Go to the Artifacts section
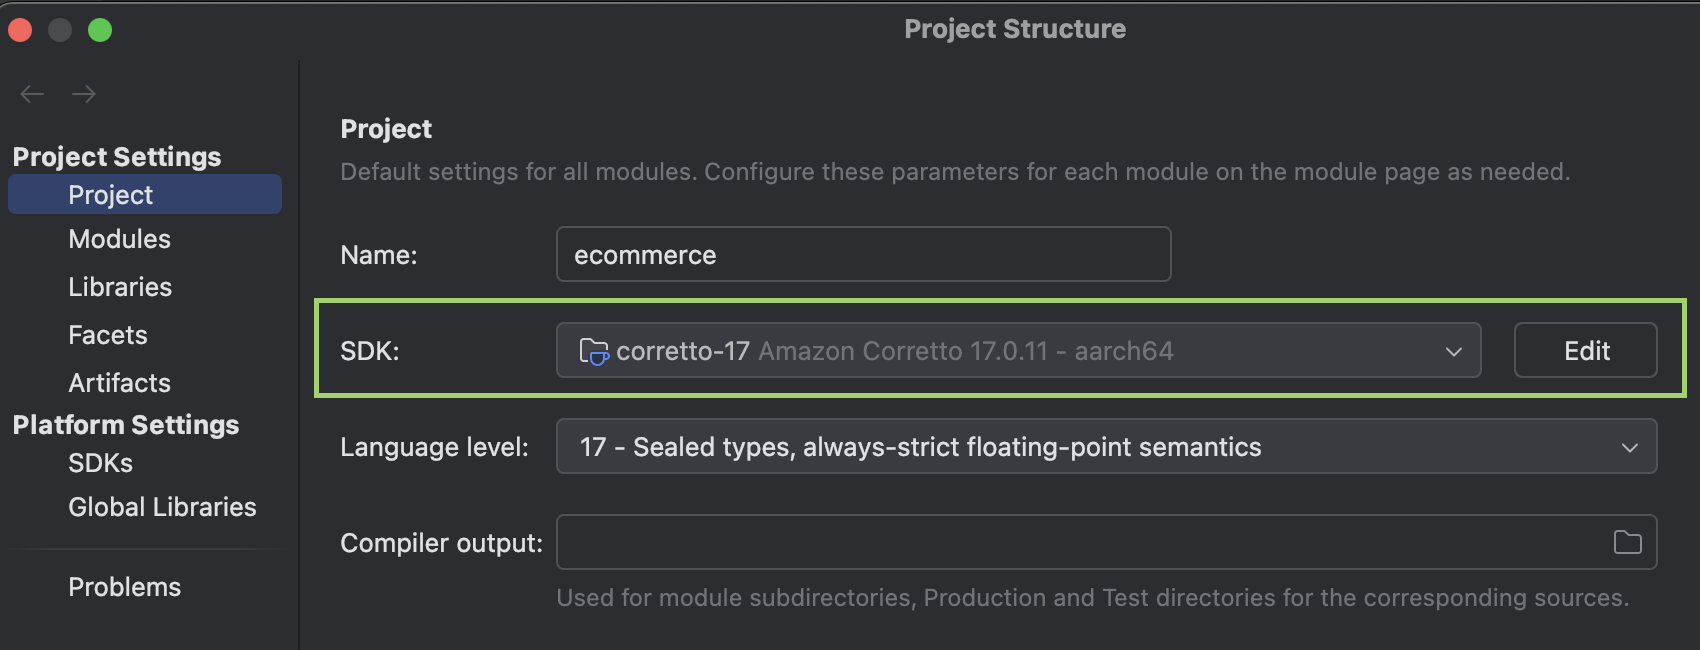Screen dimensions: 1700x650 coord(119,383)
